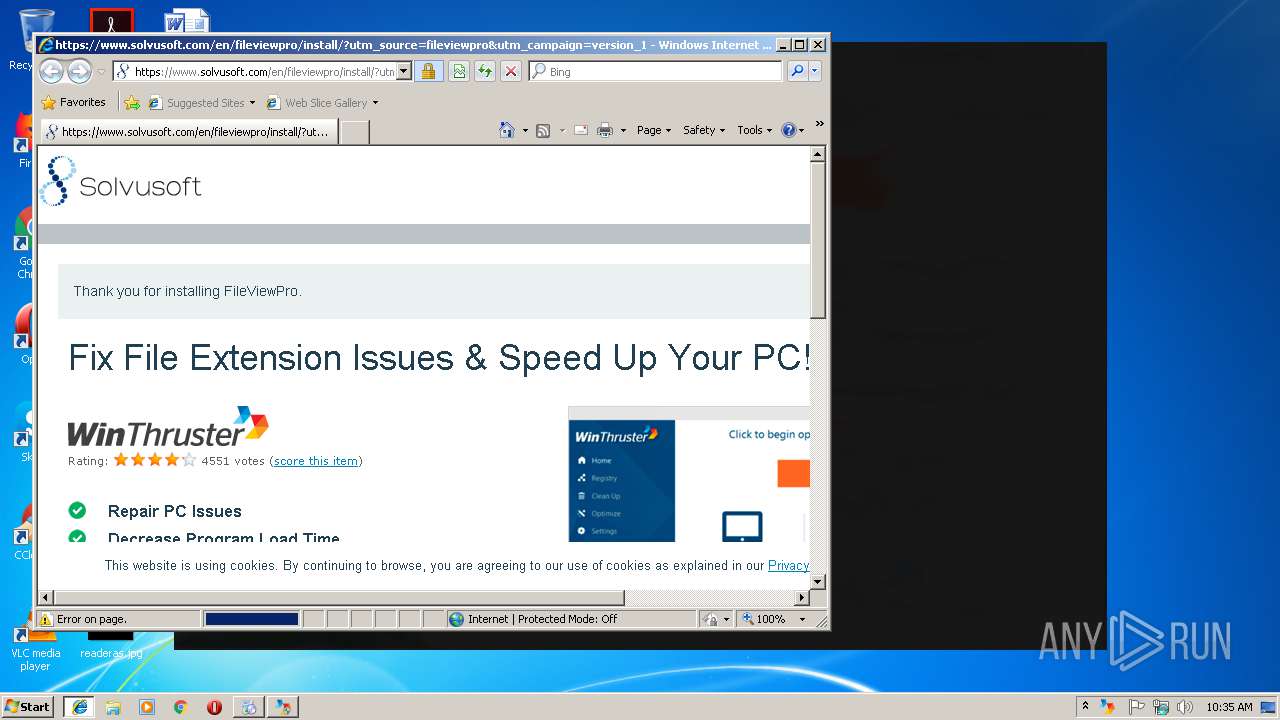Click the 10:35 AM taskbar clock
The image size is (1280, 720).
tap(1228, 706)
